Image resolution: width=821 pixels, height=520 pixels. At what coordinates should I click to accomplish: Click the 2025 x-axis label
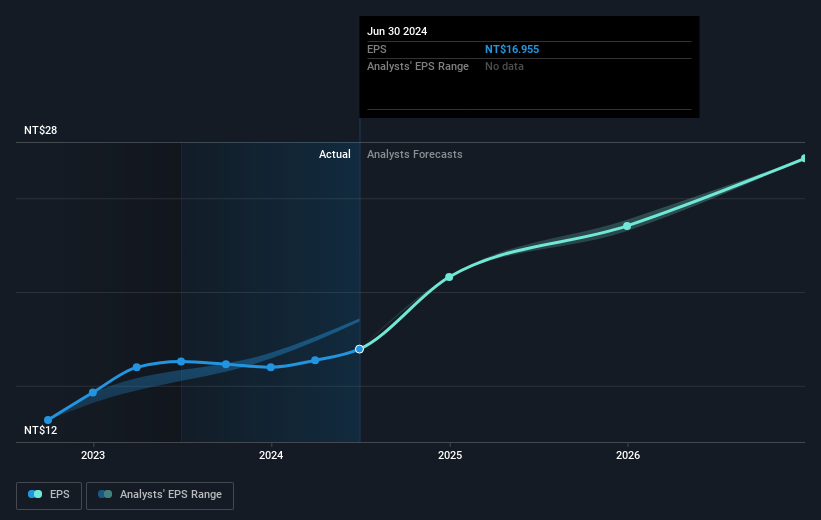point(450,456)
